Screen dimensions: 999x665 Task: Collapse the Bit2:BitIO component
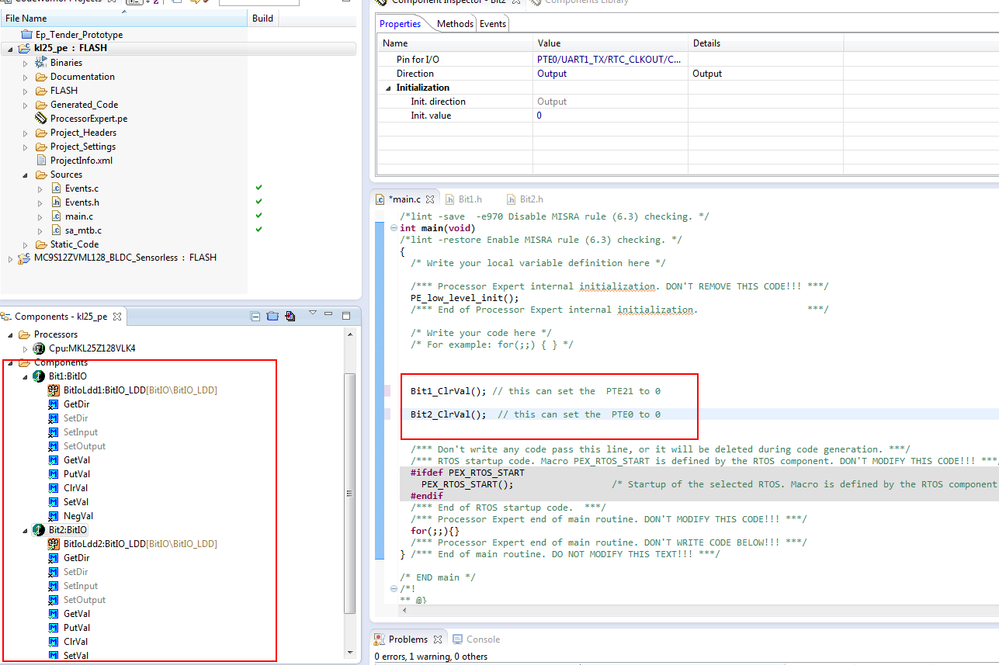point(25,531)
